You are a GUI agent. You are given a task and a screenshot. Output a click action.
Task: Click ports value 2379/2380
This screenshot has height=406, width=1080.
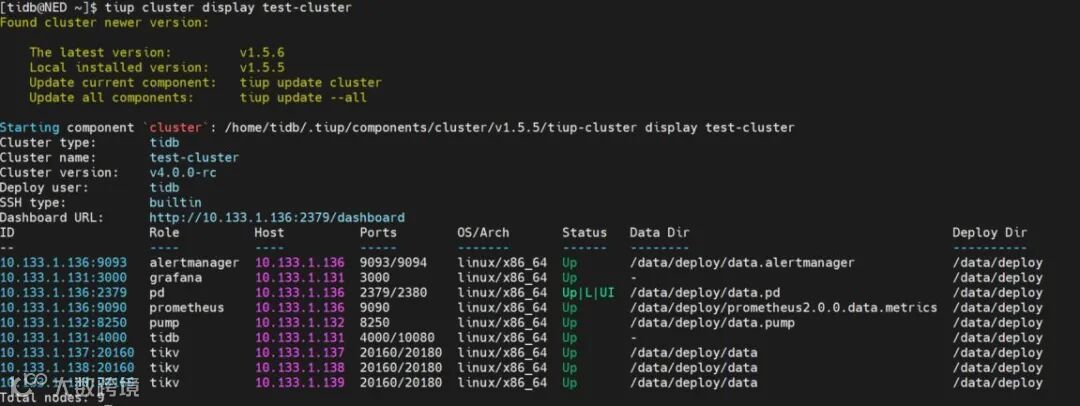tap(393, 293)
